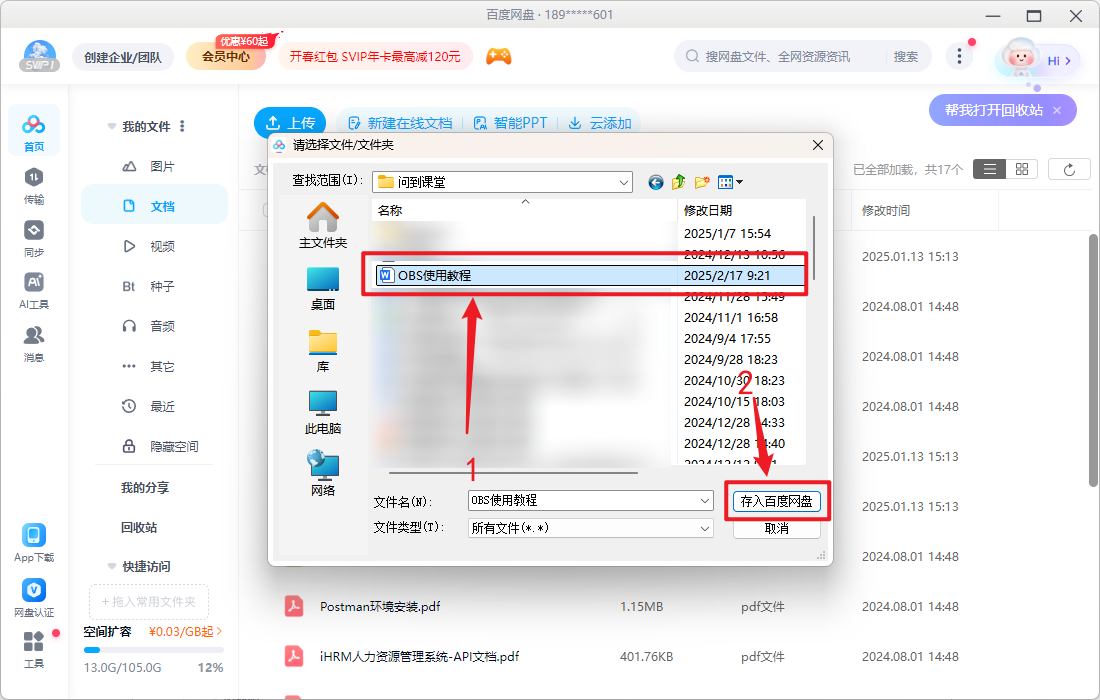
Task: Collapse the 我的文件 tree section
Action: click(x=112, y=126)
